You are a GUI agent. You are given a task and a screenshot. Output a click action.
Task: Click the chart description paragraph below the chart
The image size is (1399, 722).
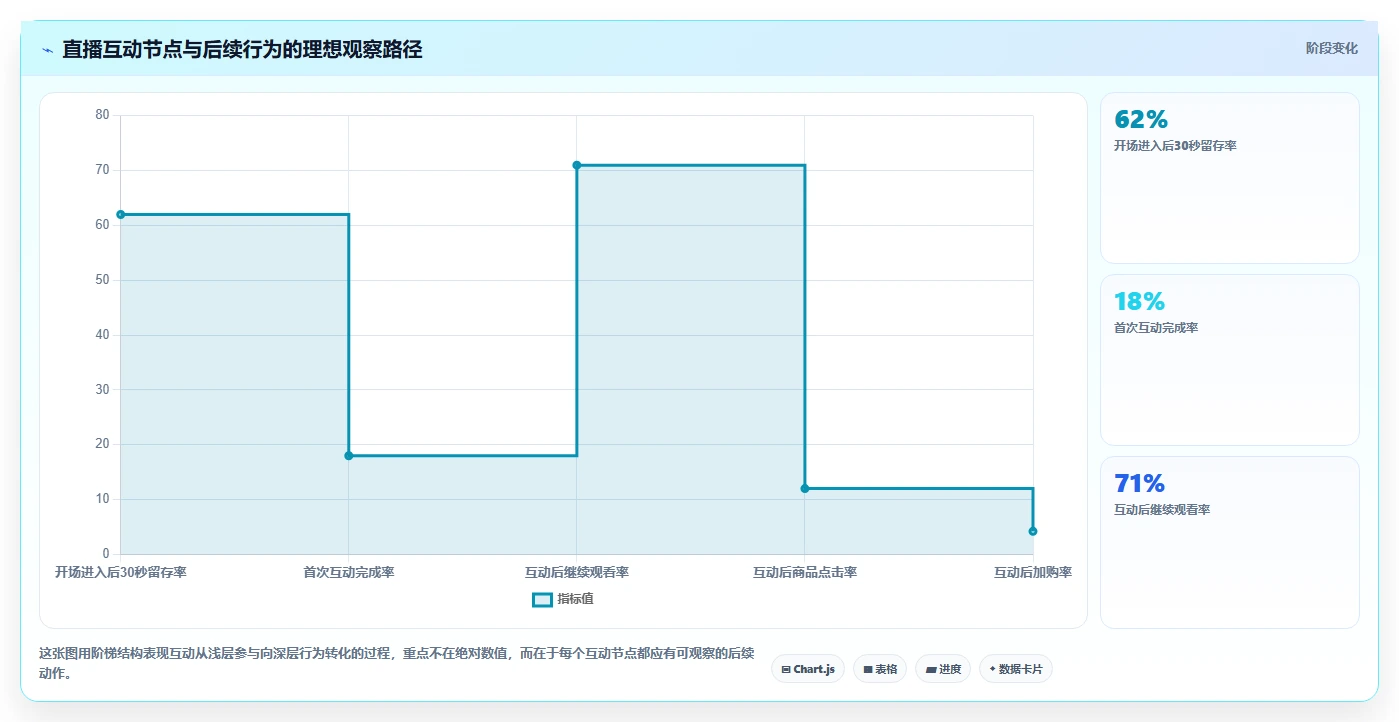pyautogui.click(x=397, y=663)
